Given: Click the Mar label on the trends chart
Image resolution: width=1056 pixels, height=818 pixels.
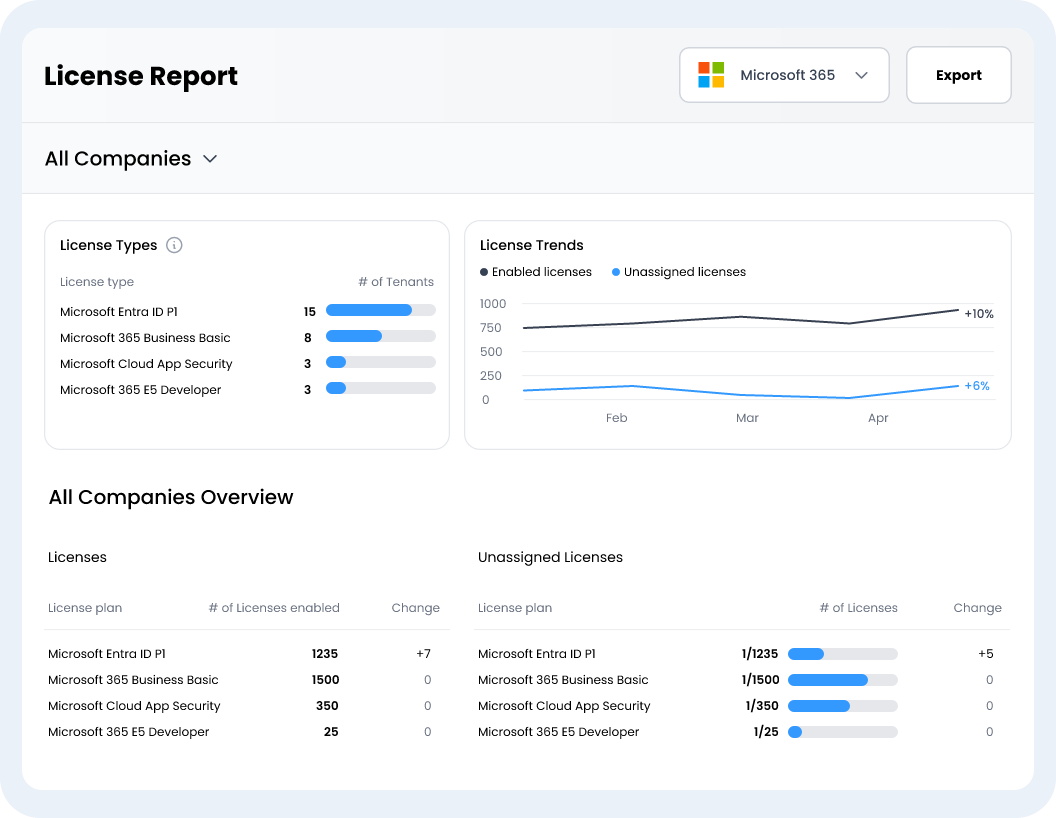Looking at the screenshot, I should click(747, 418).
